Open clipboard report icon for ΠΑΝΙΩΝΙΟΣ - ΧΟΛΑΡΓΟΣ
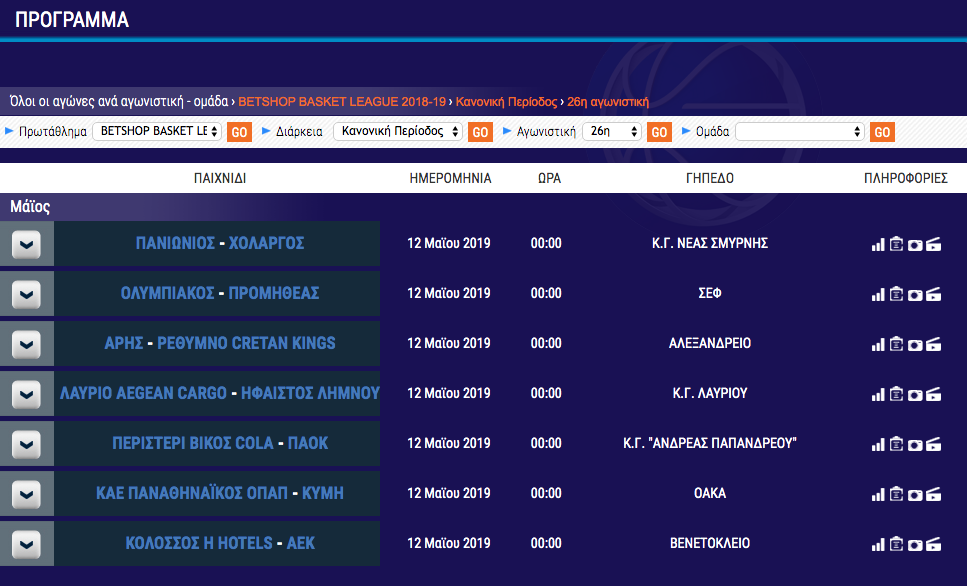 897,243
